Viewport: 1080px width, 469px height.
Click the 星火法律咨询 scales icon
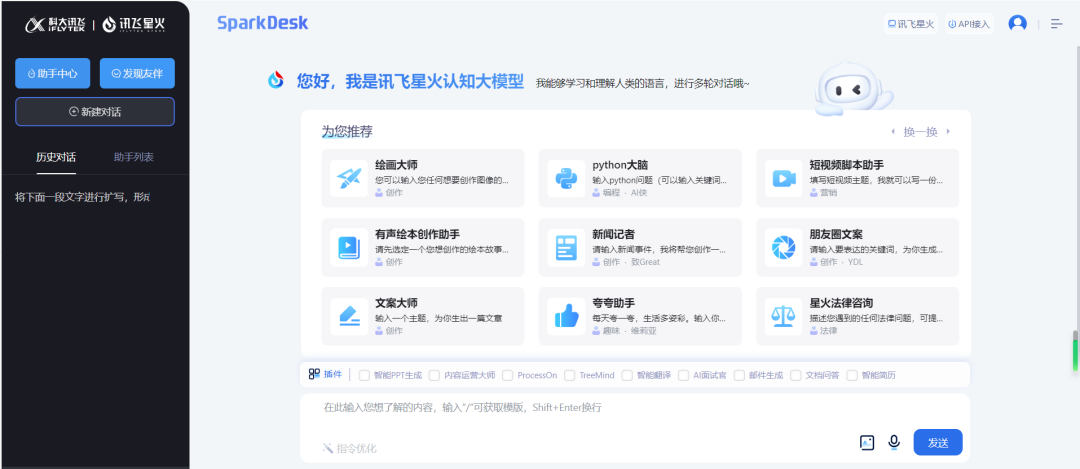783,317
